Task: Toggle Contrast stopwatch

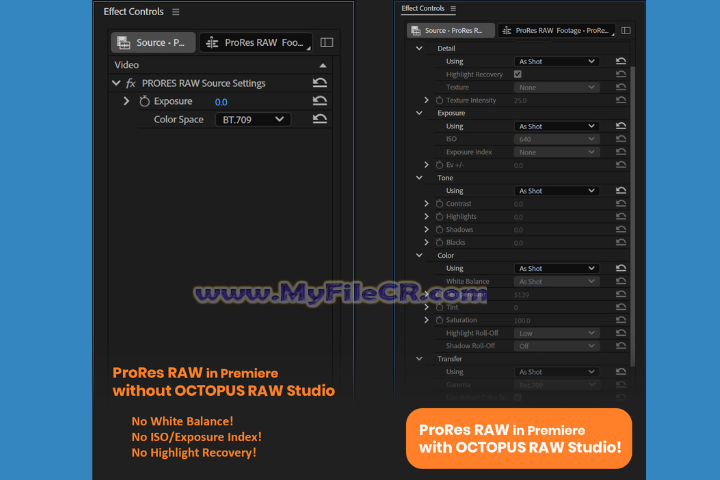Action: (439, 203)
